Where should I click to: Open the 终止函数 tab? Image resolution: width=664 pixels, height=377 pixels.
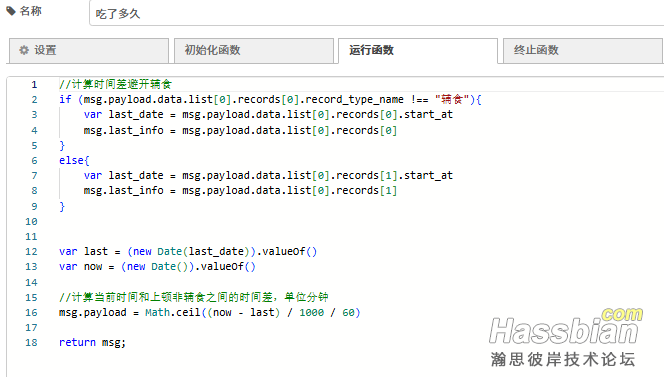(583, 50)
